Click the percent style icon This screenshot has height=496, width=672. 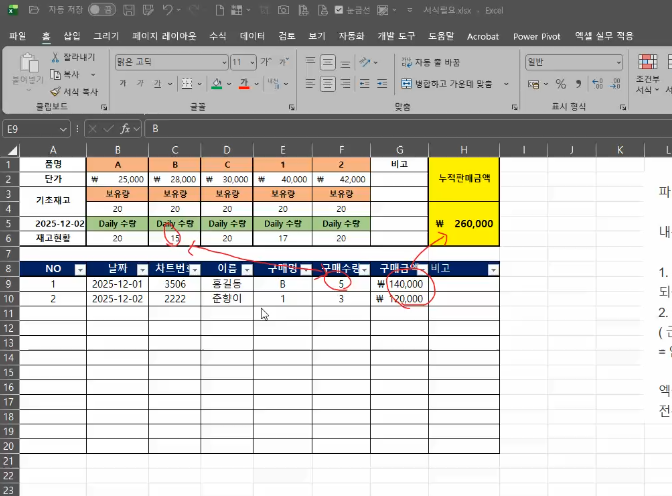click(560, 84)
